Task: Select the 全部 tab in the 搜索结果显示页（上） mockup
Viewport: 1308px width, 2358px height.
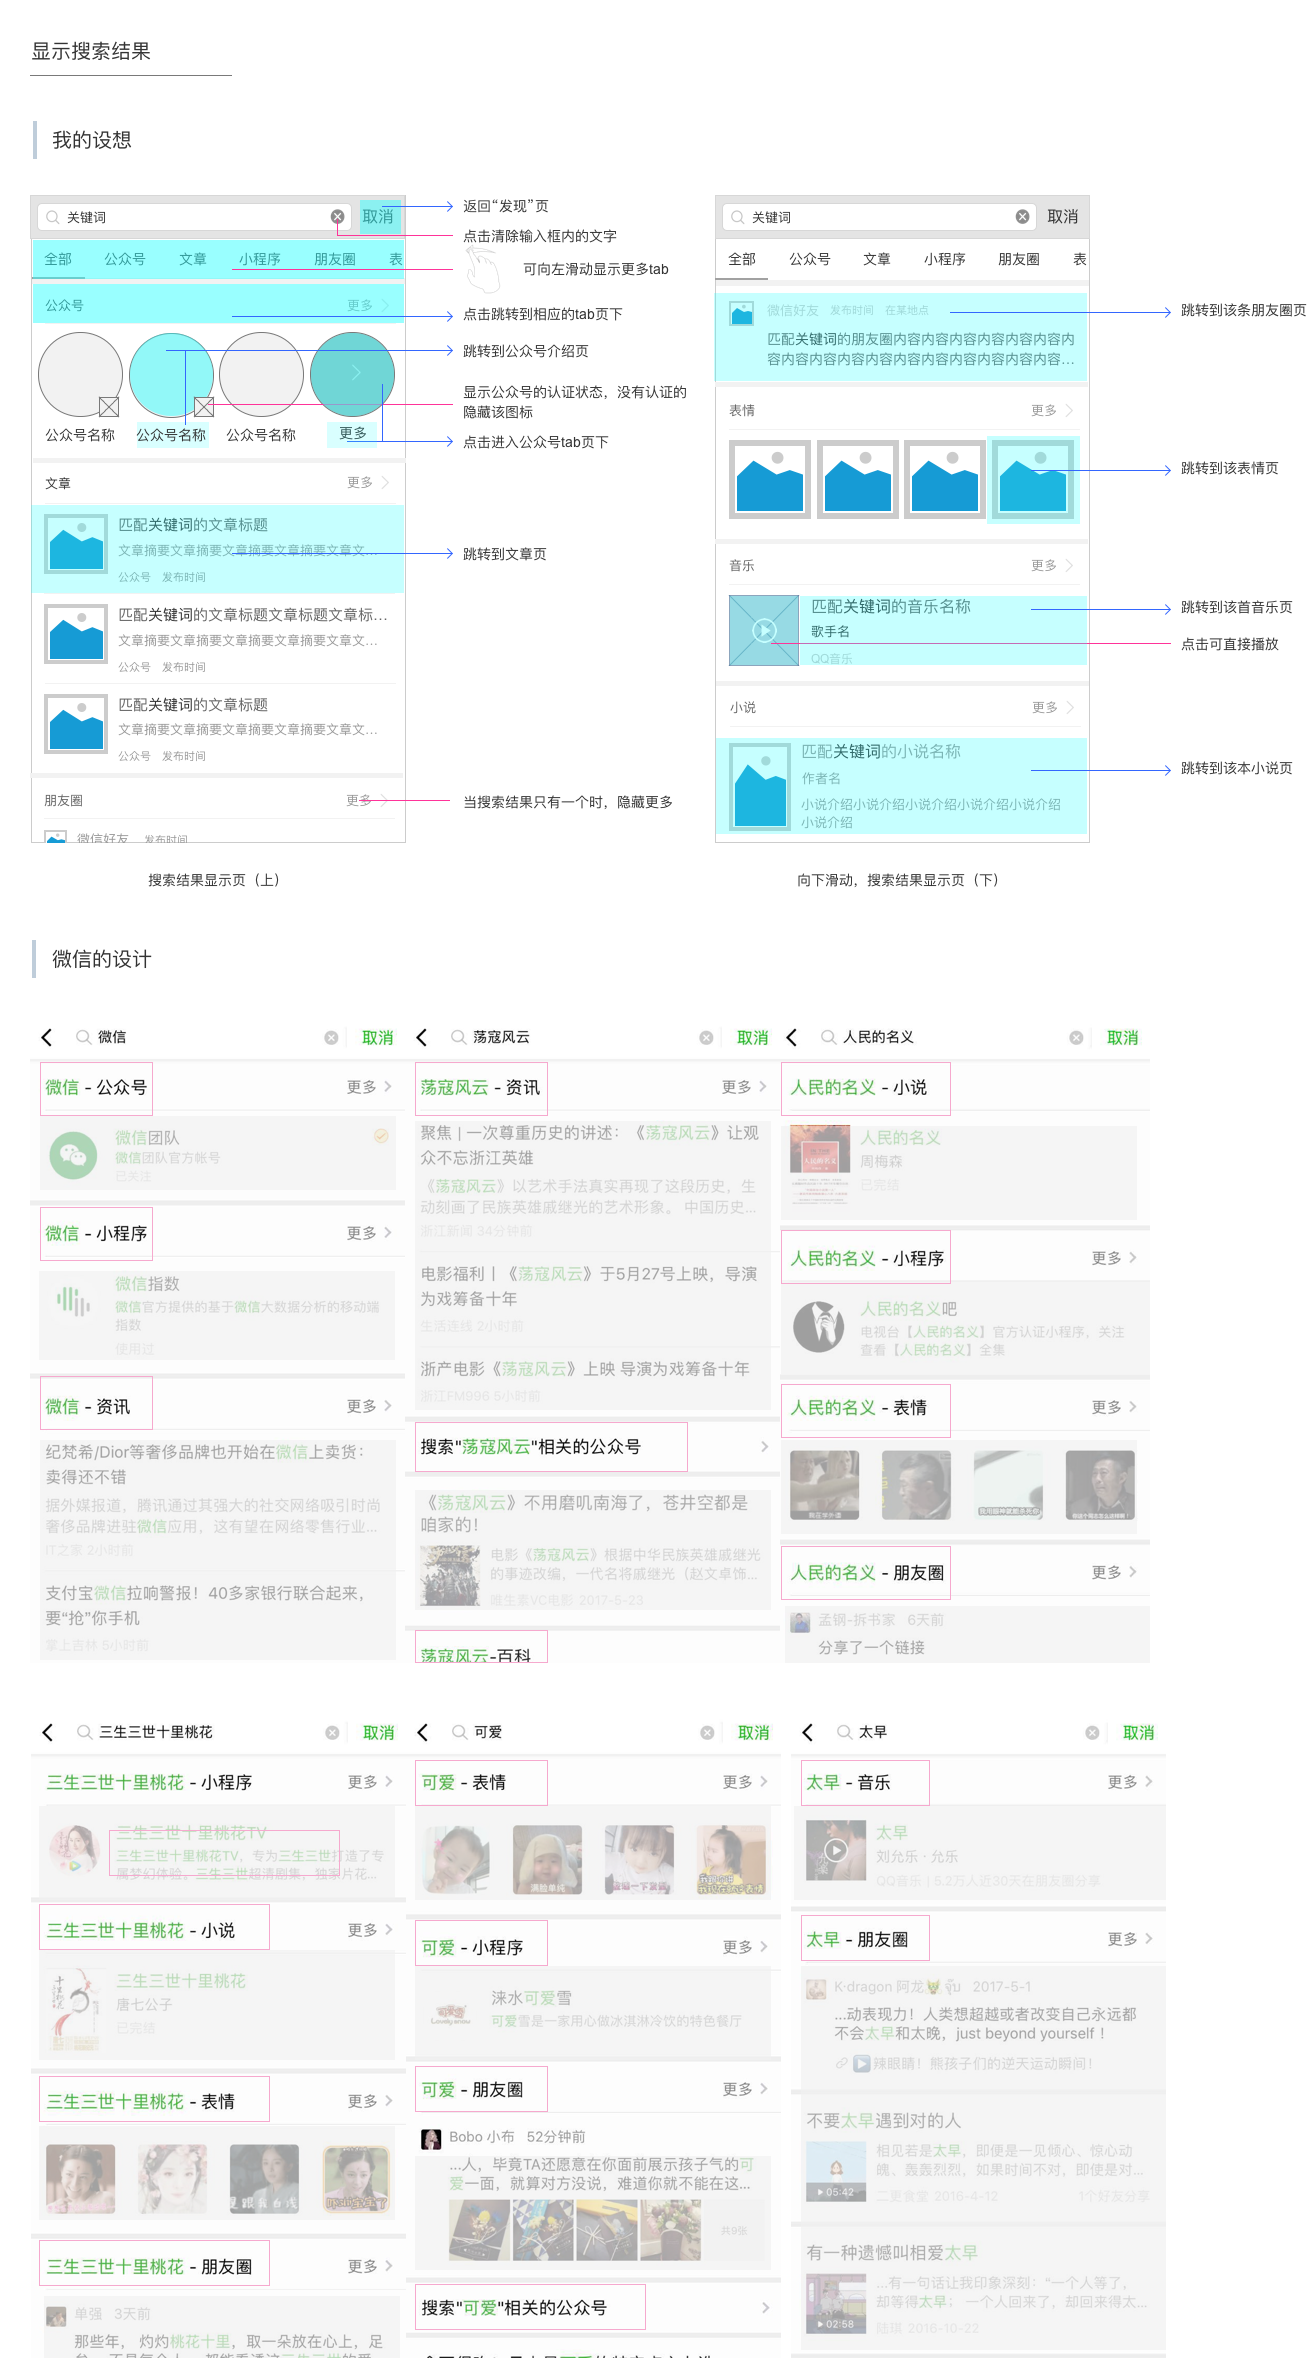Action: pos(58,259)
